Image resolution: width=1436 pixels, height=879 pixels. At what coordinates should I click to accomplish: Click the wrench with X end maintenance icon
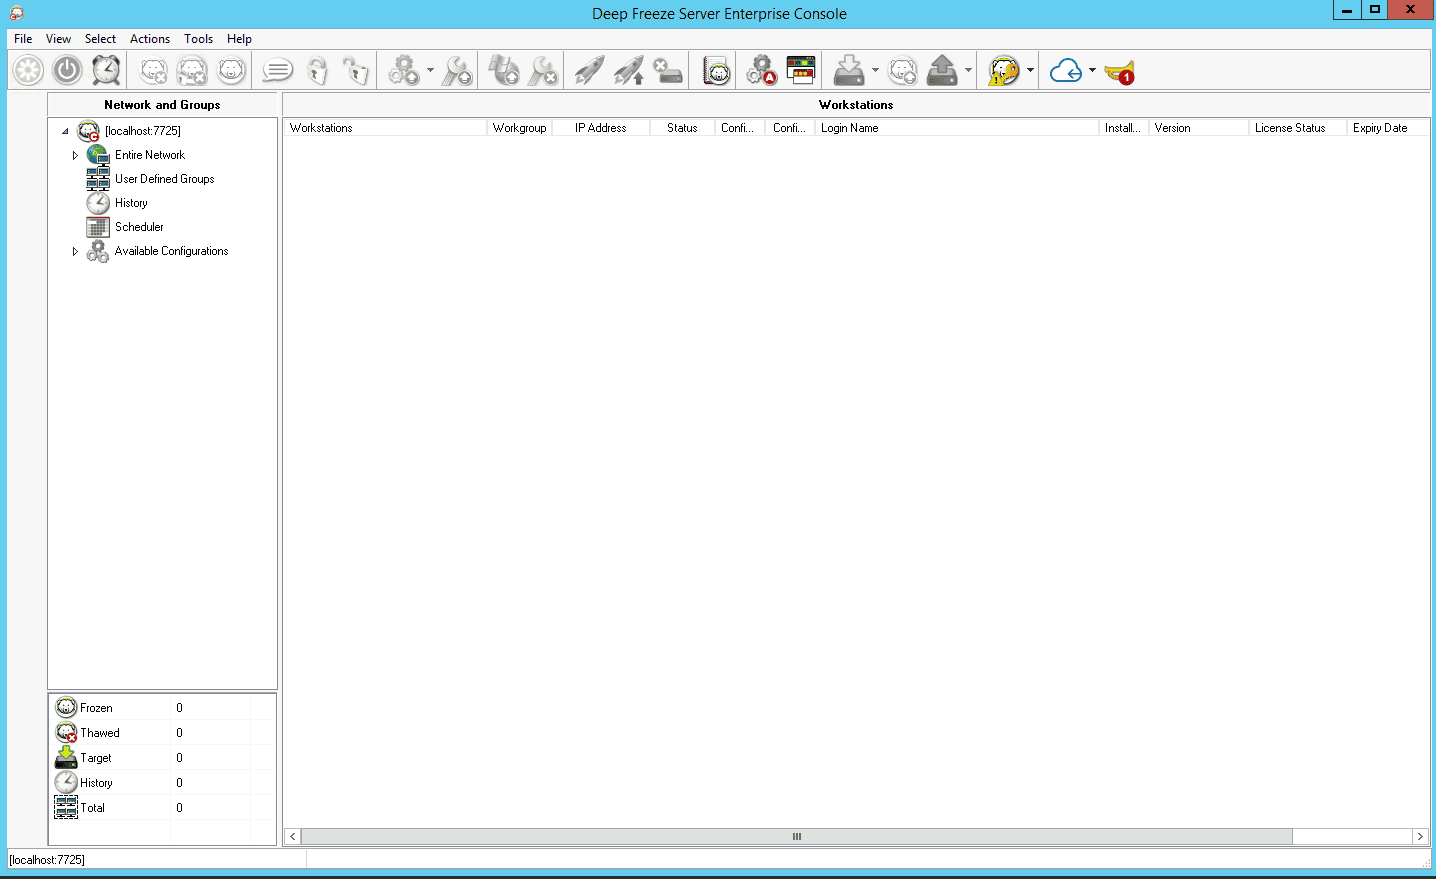pyautogui.click(x=543, y=71)
